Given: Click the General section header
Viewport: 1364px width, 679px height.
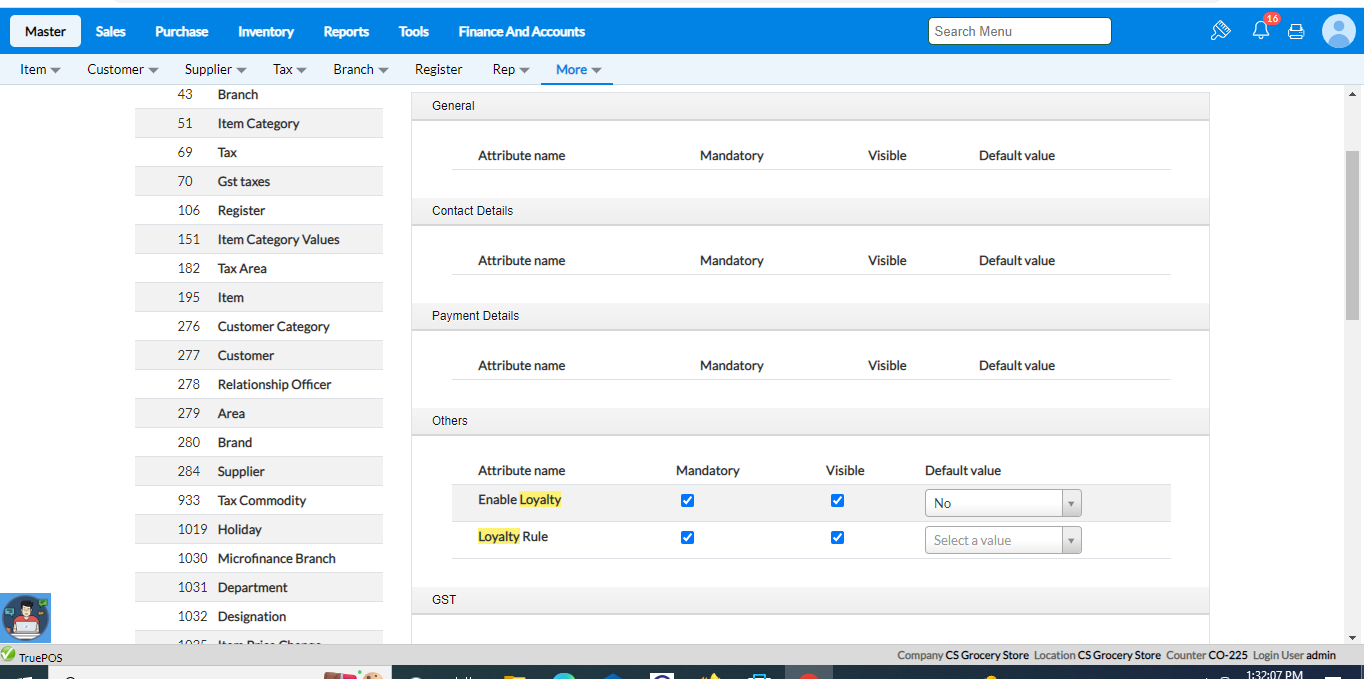Looking at the screenshot, I should click(810, 106).
